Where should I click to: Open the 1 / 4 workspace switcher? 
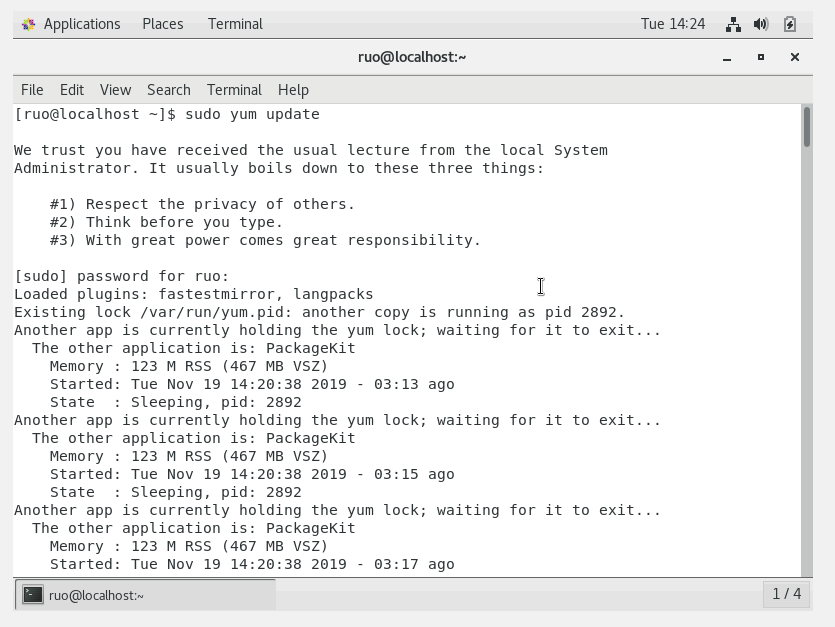787,594
